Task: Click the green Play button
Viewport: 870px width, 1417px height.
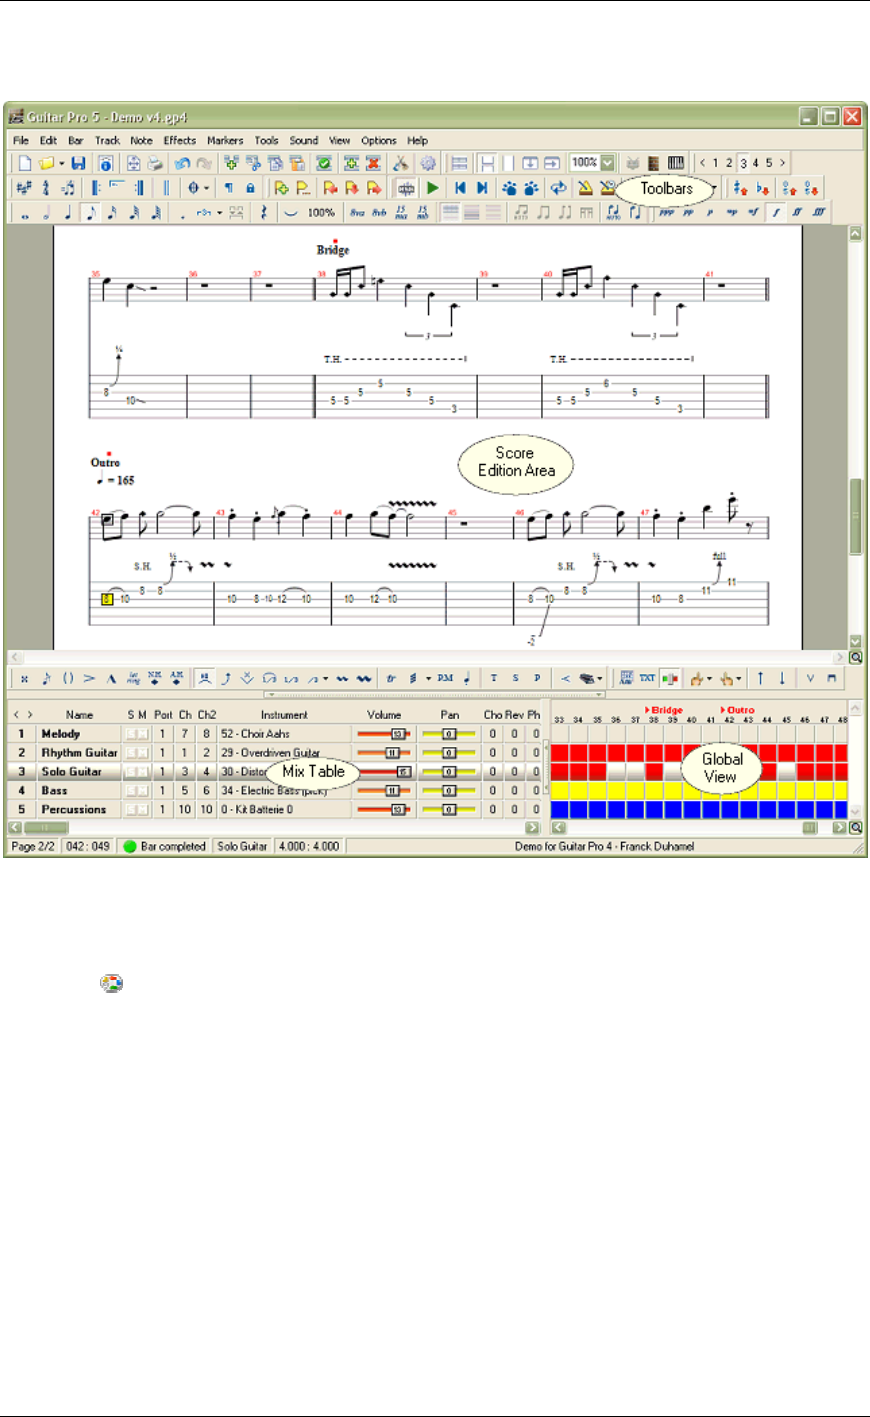Action: 432,187
